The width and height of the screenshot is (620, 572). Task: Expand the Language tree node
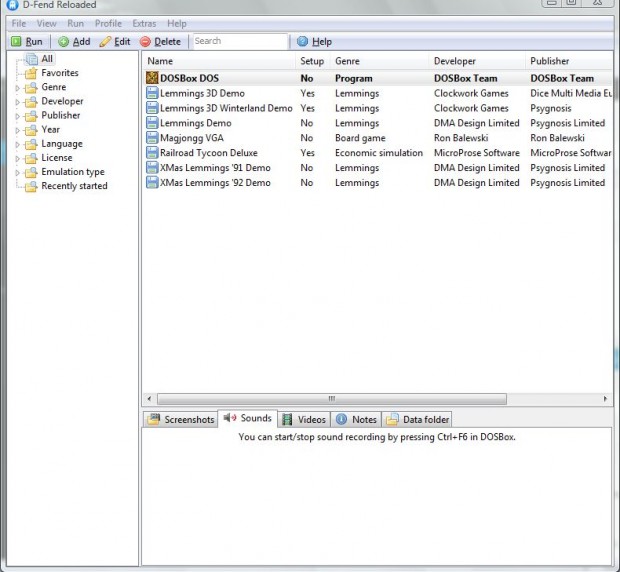(x=17, y=144)
